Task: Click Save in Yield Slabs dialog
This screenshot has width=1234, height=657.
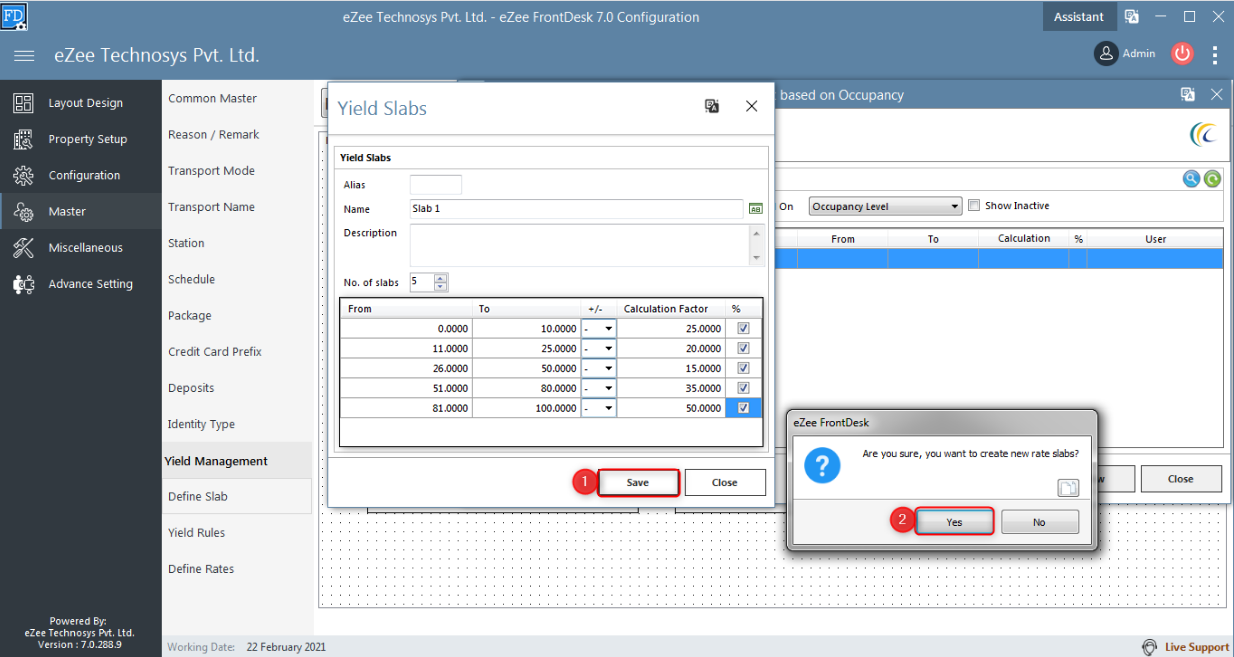Action: (638, 482)
